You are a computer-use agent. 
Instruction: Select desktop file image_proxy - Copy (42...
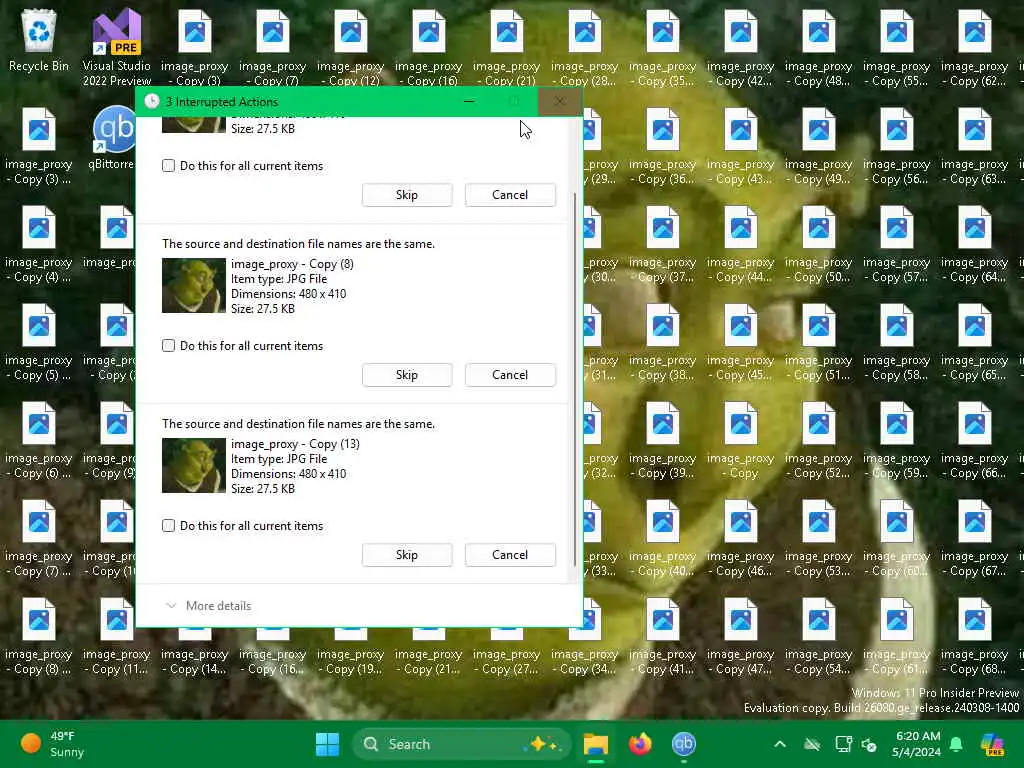741,47
